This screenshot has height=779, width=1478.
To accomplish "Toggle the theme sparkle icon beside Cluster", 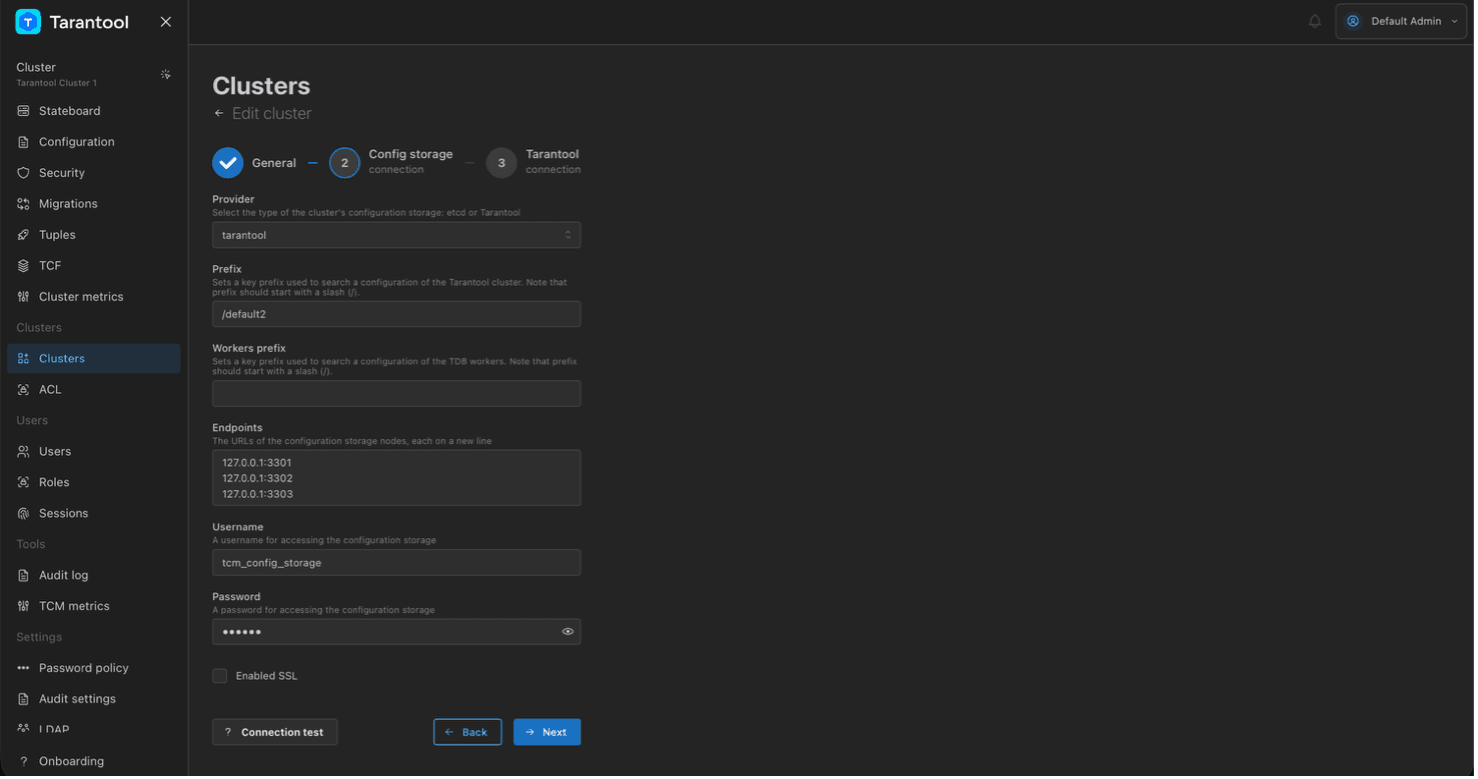I will pyautogui.click(x=166, y=75).
